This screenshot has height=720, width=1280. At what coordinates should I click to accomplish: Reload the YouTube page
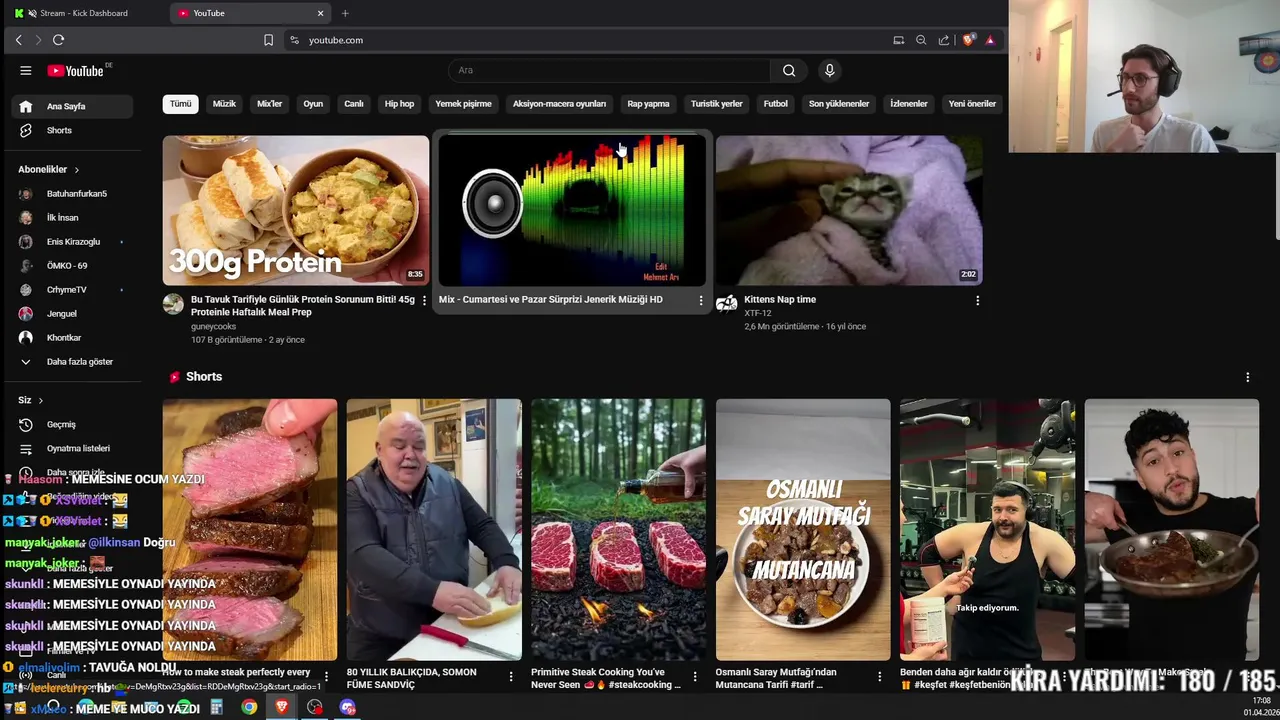pyautogui.click(x=58, y=40)
